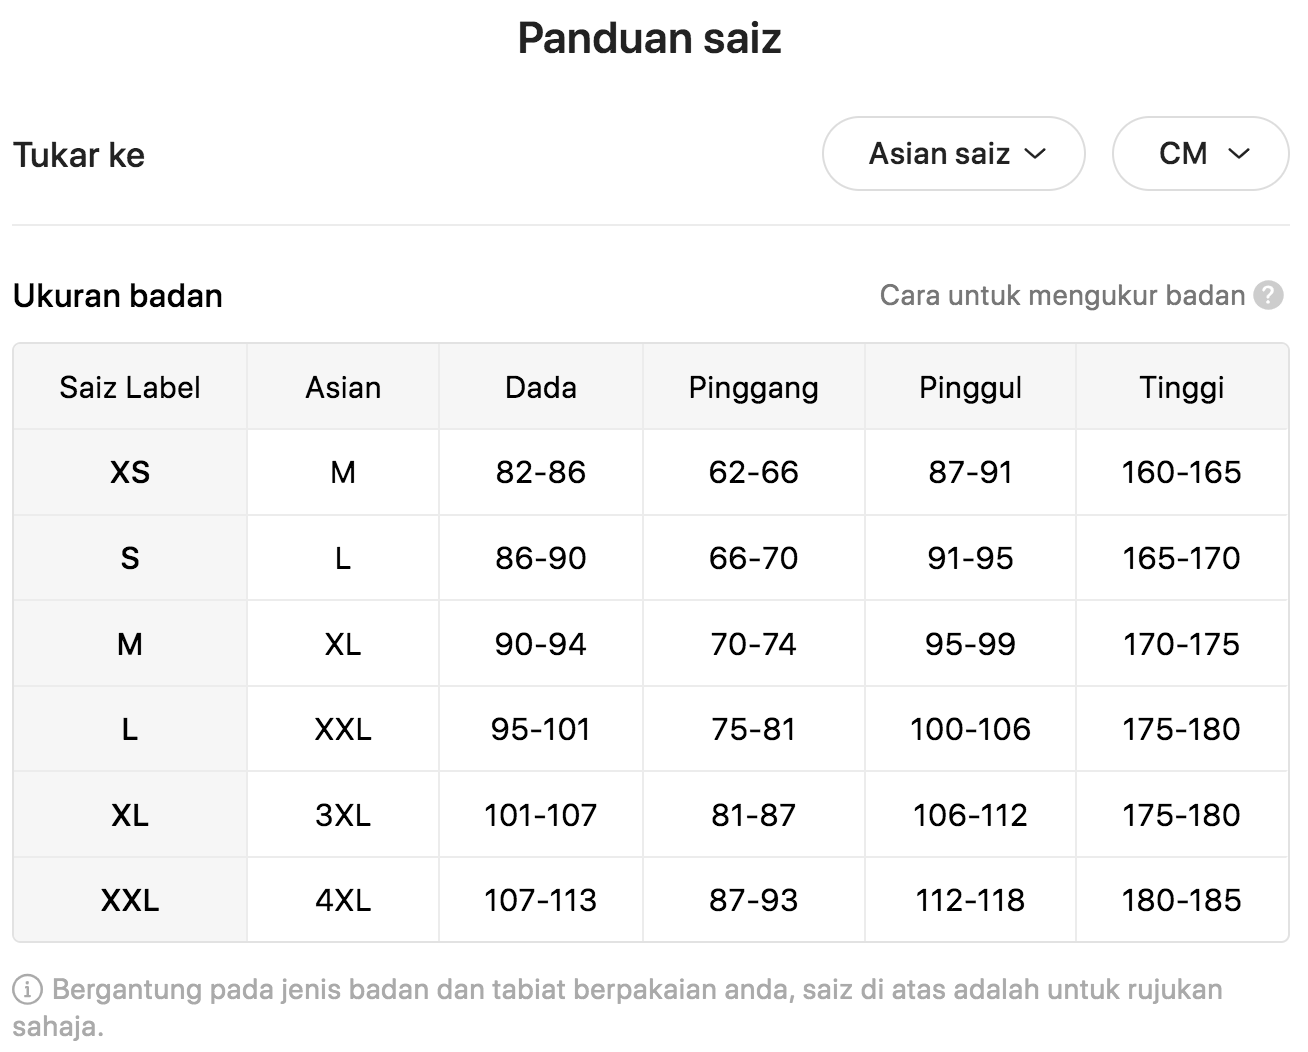Click the Tinggi column header
Screen dimensions: 1308x1052
click(x=1182, y=387)
